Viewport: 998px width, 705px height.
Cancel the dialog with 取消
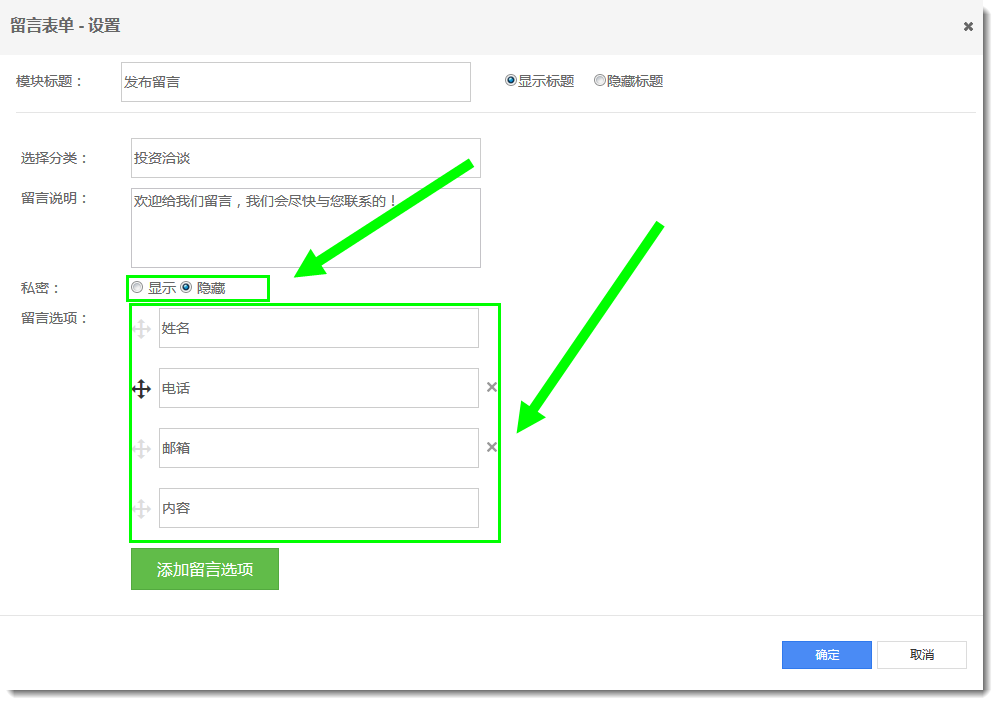[921, 655]
